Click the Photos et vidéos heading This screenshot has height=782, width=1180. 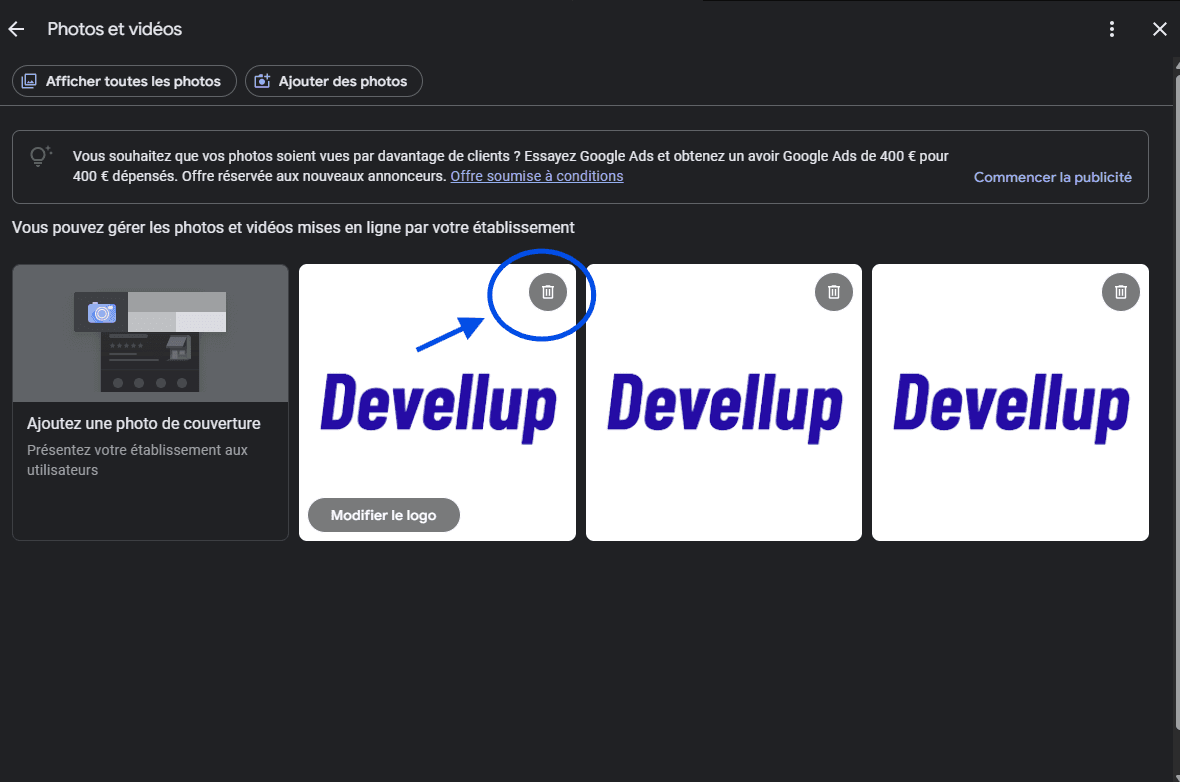[114, 29]
